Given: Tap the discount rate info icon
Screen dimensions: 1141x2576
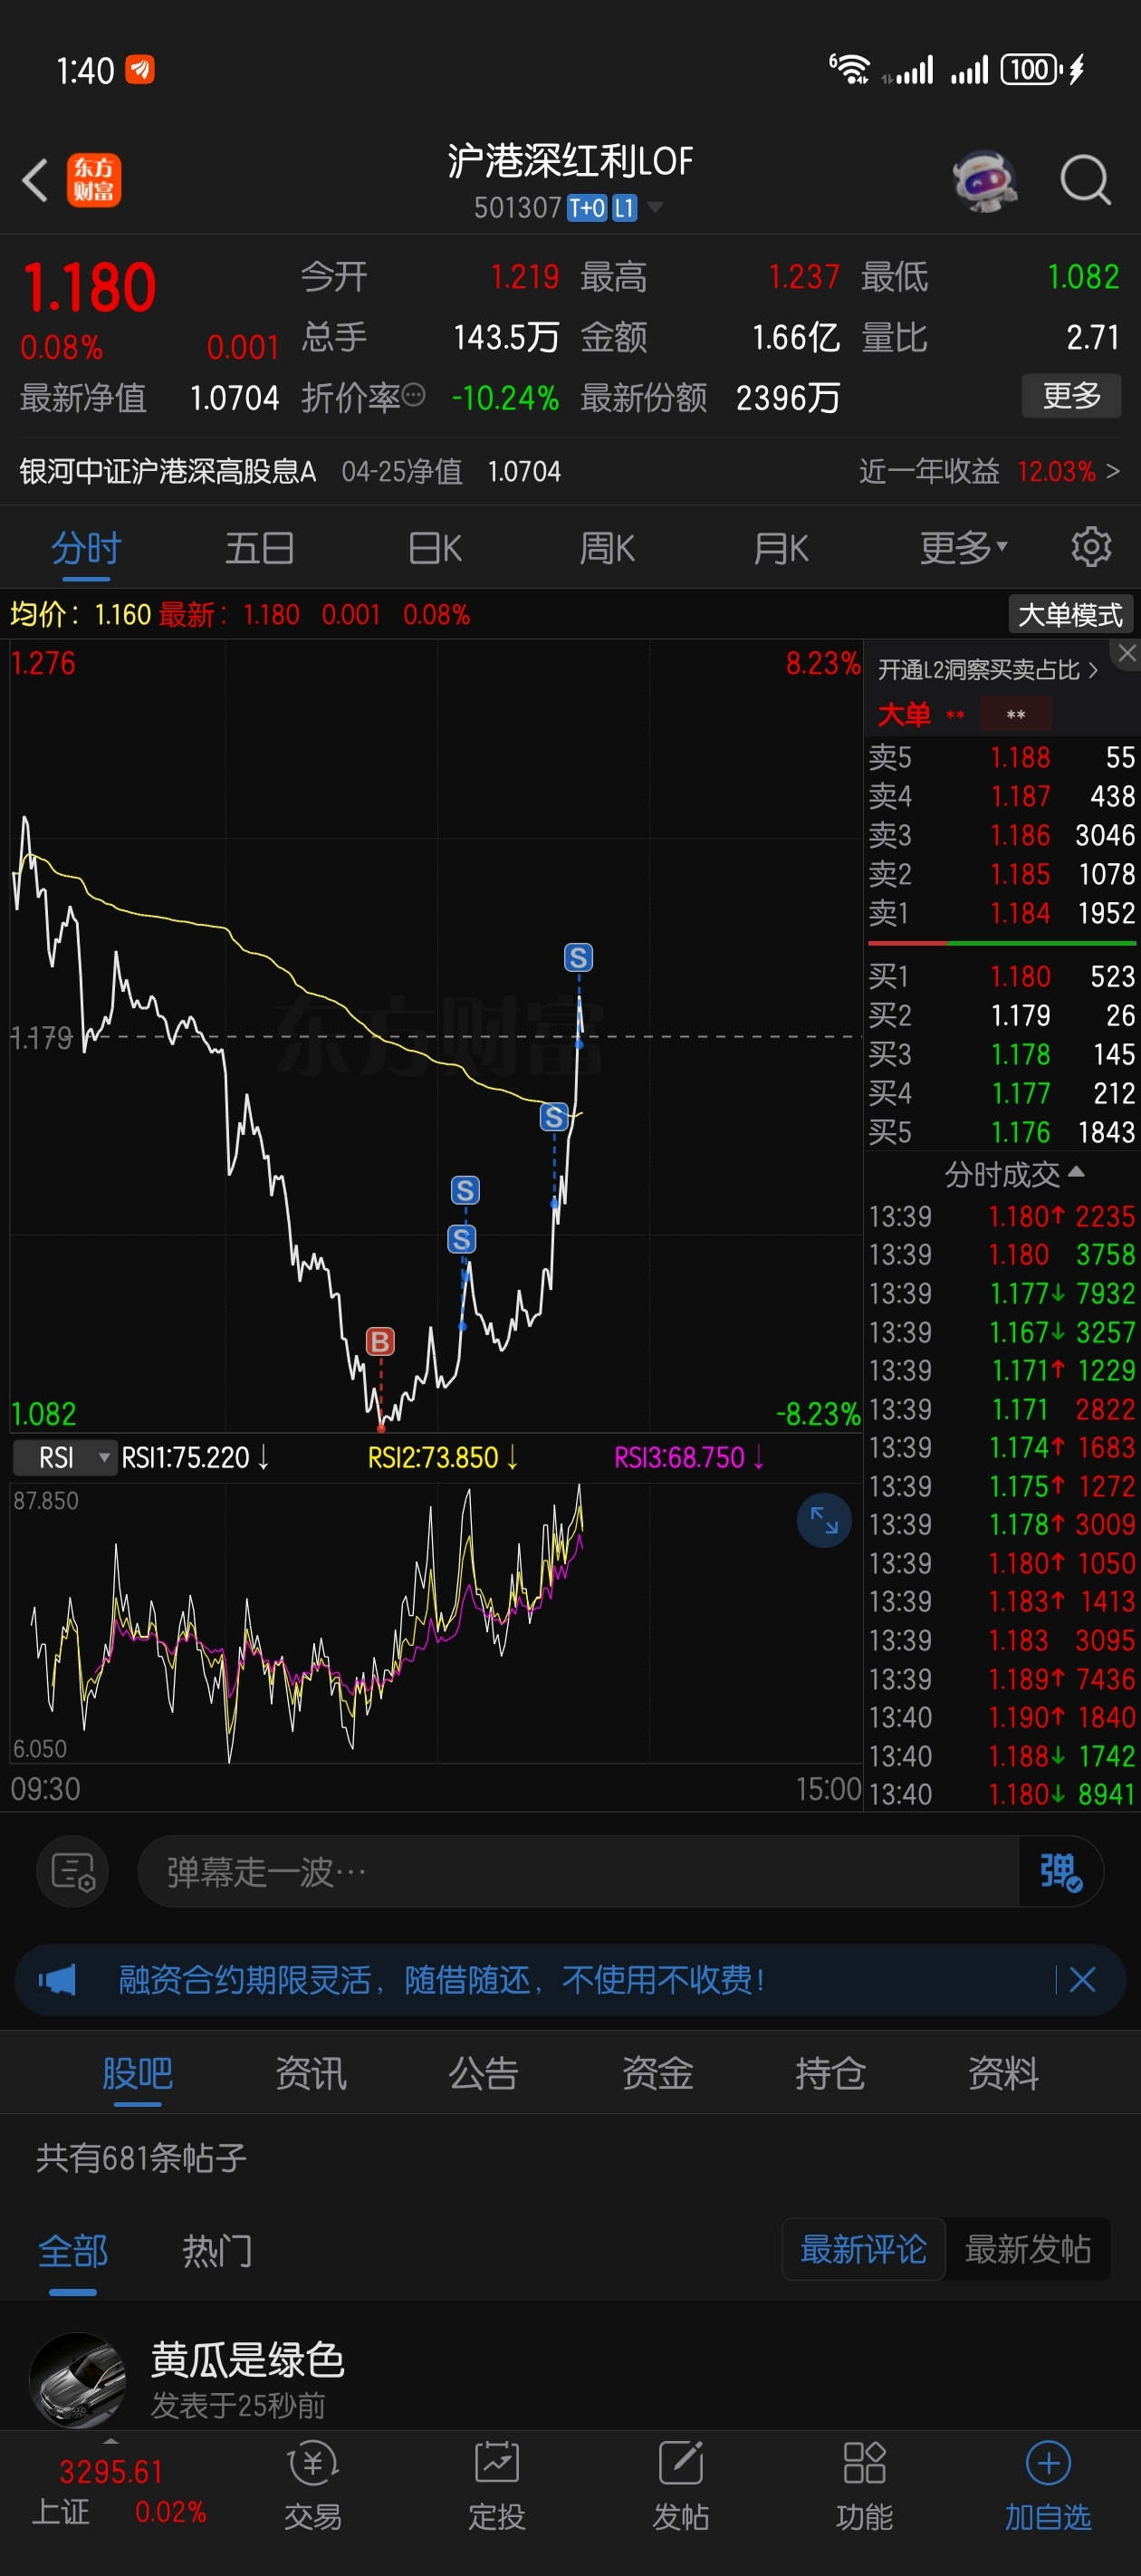Looking at the screenshot, I should click(413, 396).
